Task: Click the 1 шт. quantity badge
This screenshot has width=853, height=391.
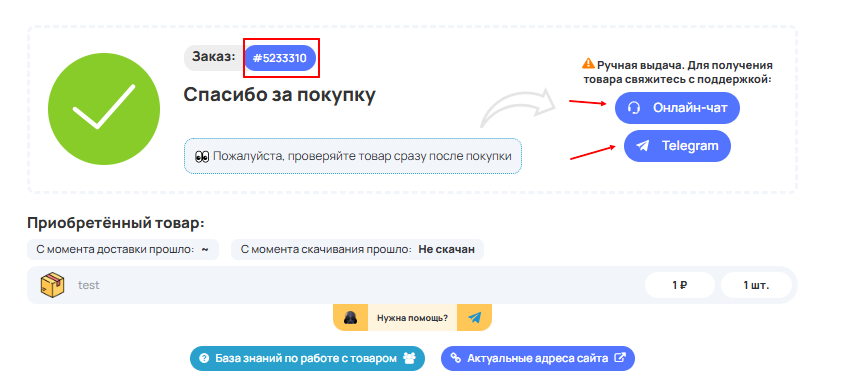Action: pos(756,285)
